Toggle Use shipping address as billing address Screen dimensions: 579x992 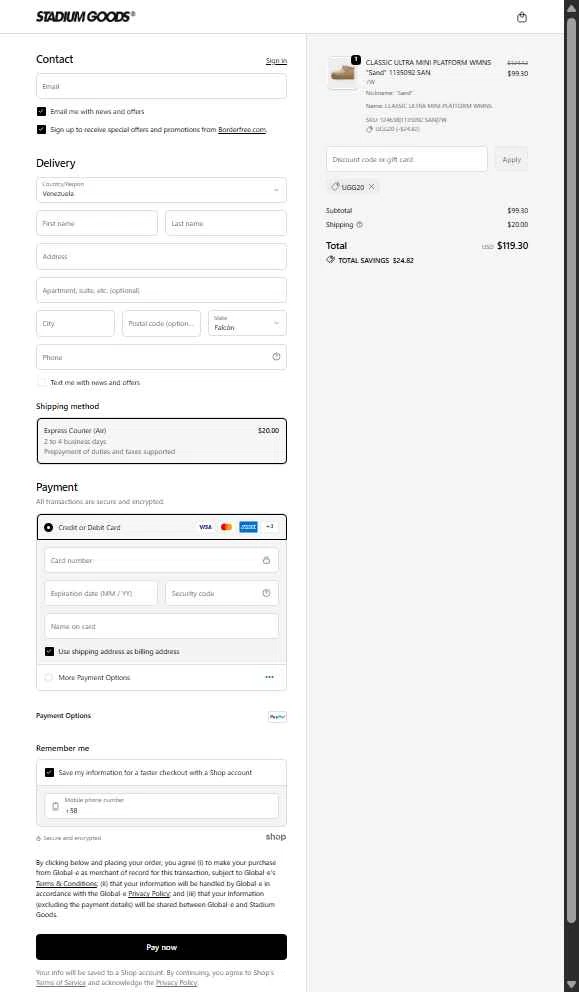click(49, 652)
